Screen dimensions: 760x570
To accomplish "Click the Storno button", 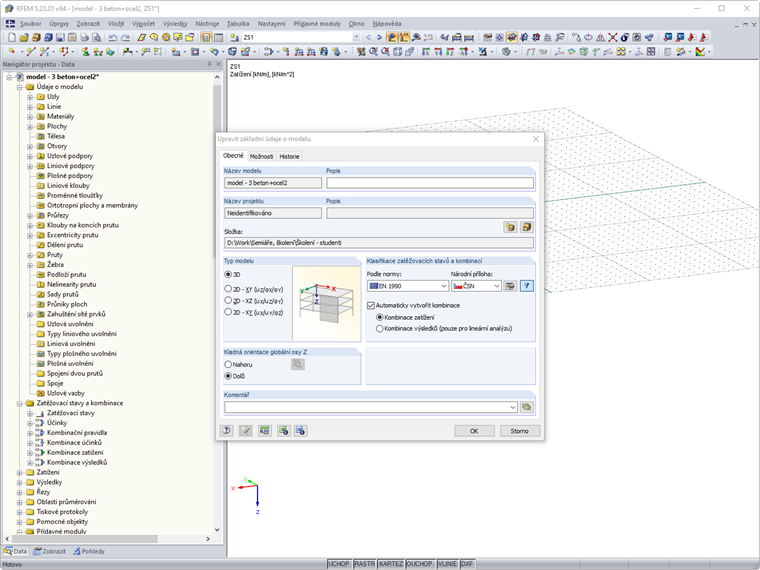I will [x=520, y=431].
